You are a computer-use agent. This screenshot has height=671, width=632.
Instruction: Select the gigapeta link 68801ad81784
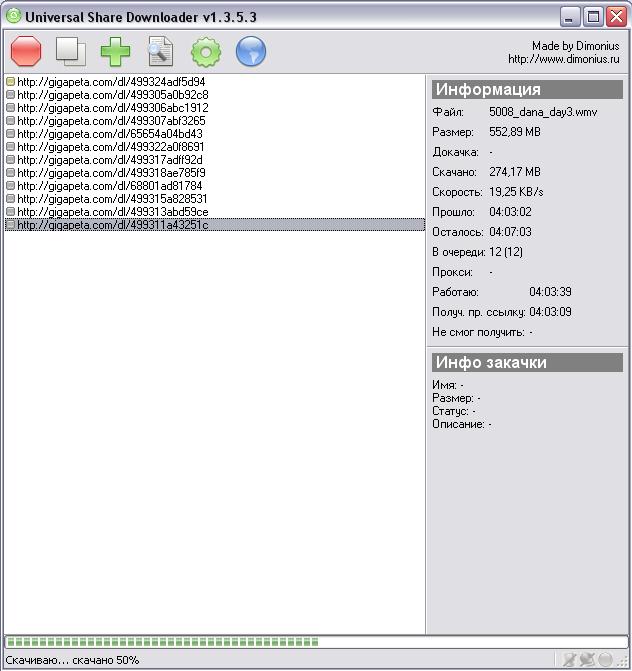[x=110, y=186]
